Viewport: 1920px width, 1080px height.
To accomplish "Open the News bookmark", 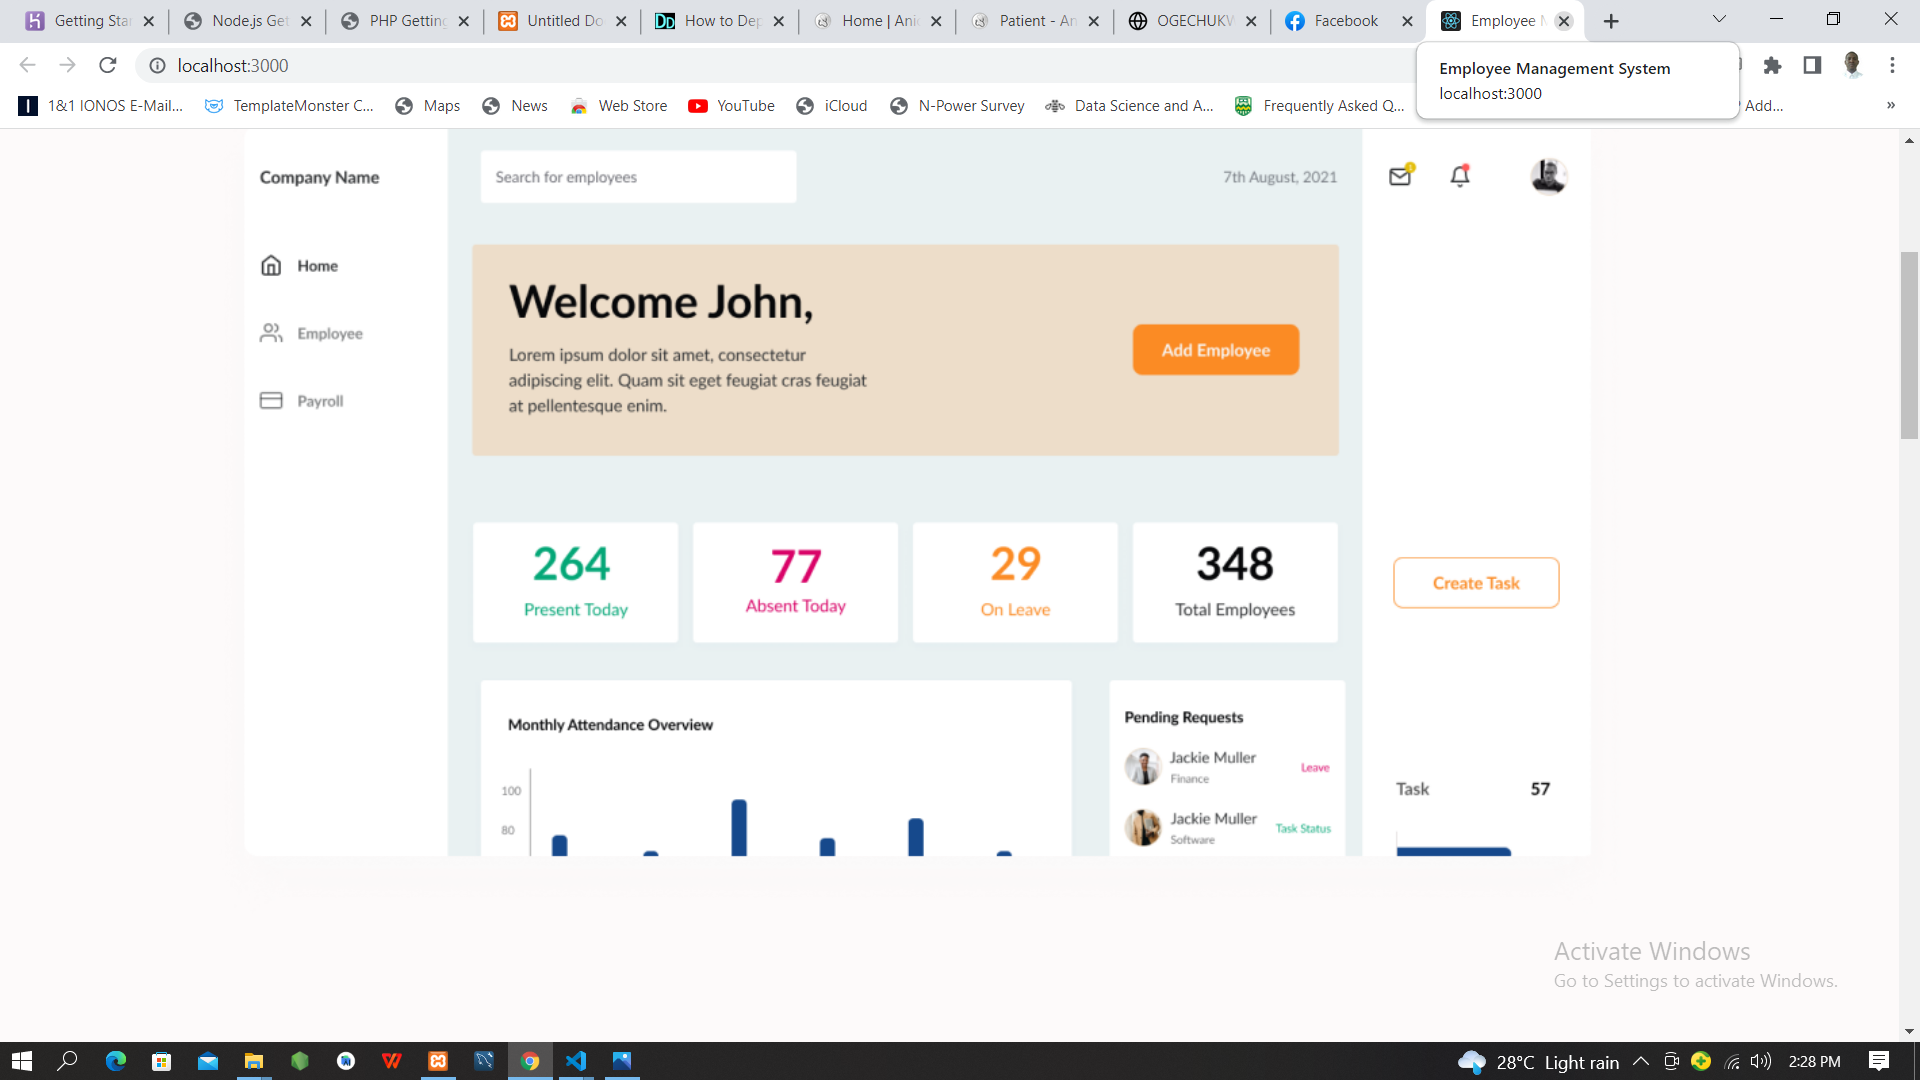I will [514, 105].
